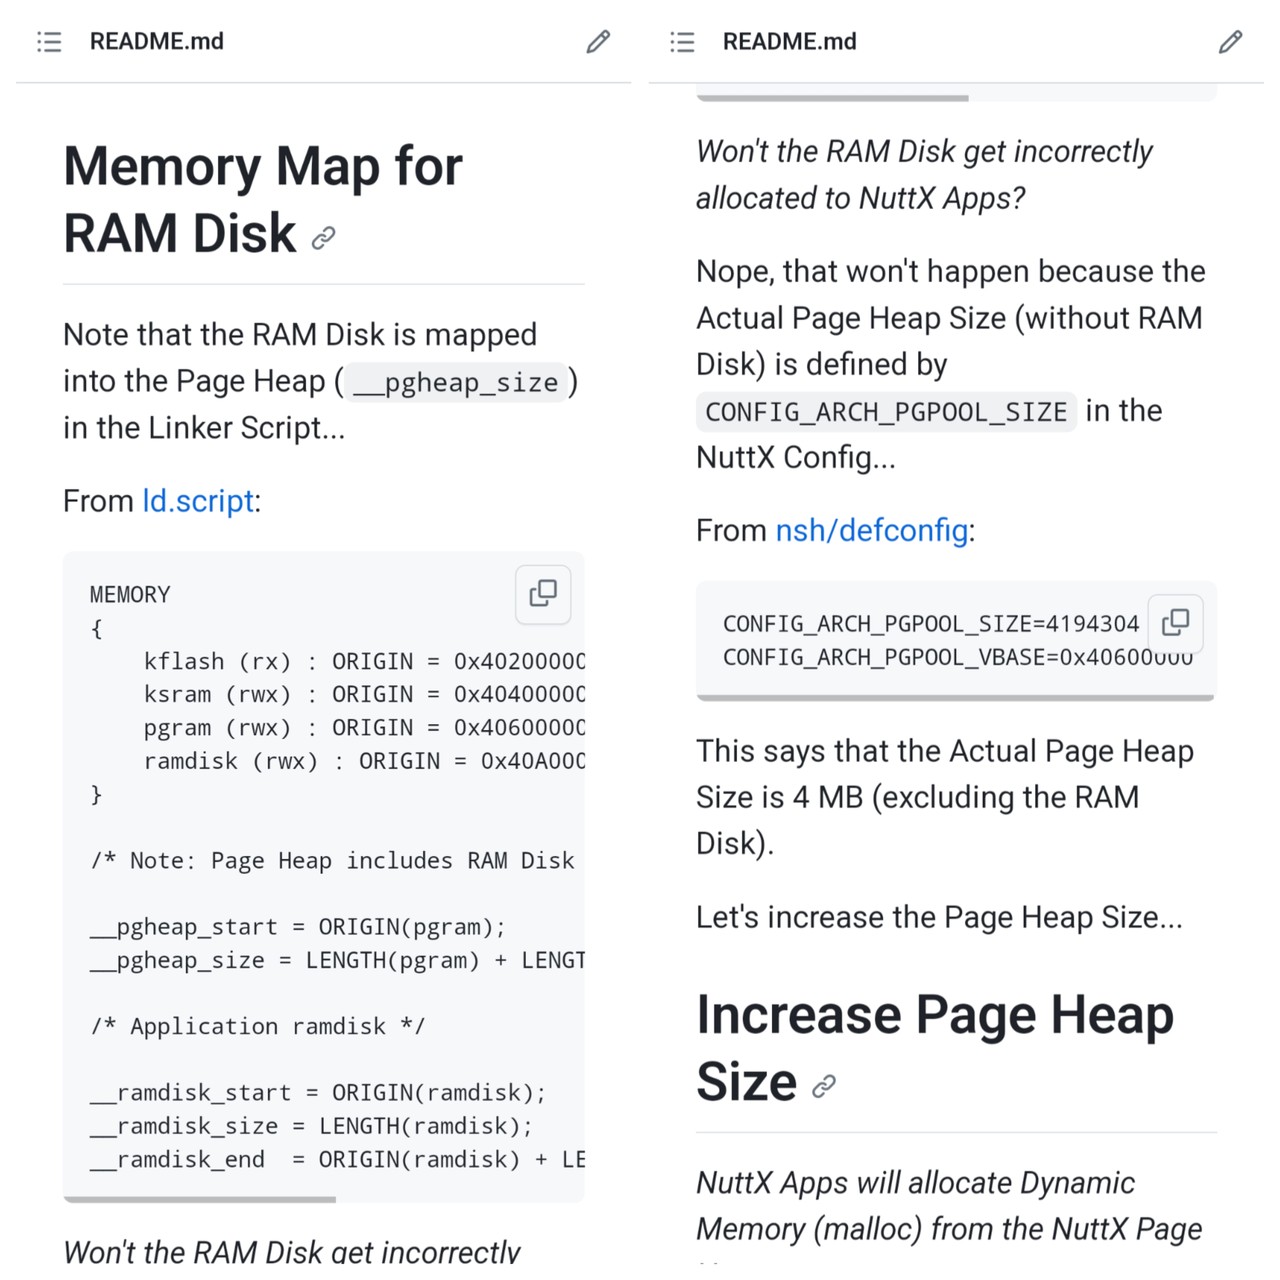Click the scrollbar above "Won't the RAM Disk" in right pane
This screenshot has height=1280, width=1280.
point(832,98)
